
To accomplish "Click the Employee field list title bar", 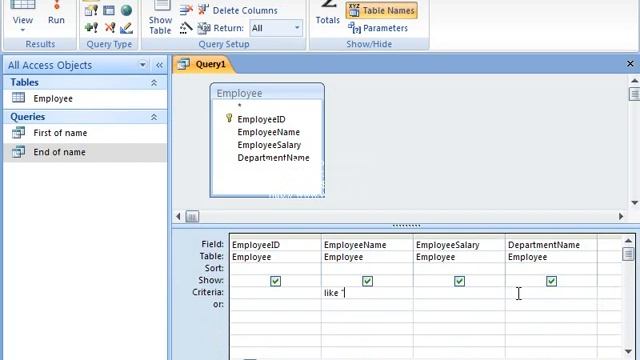I will (267, 93).
